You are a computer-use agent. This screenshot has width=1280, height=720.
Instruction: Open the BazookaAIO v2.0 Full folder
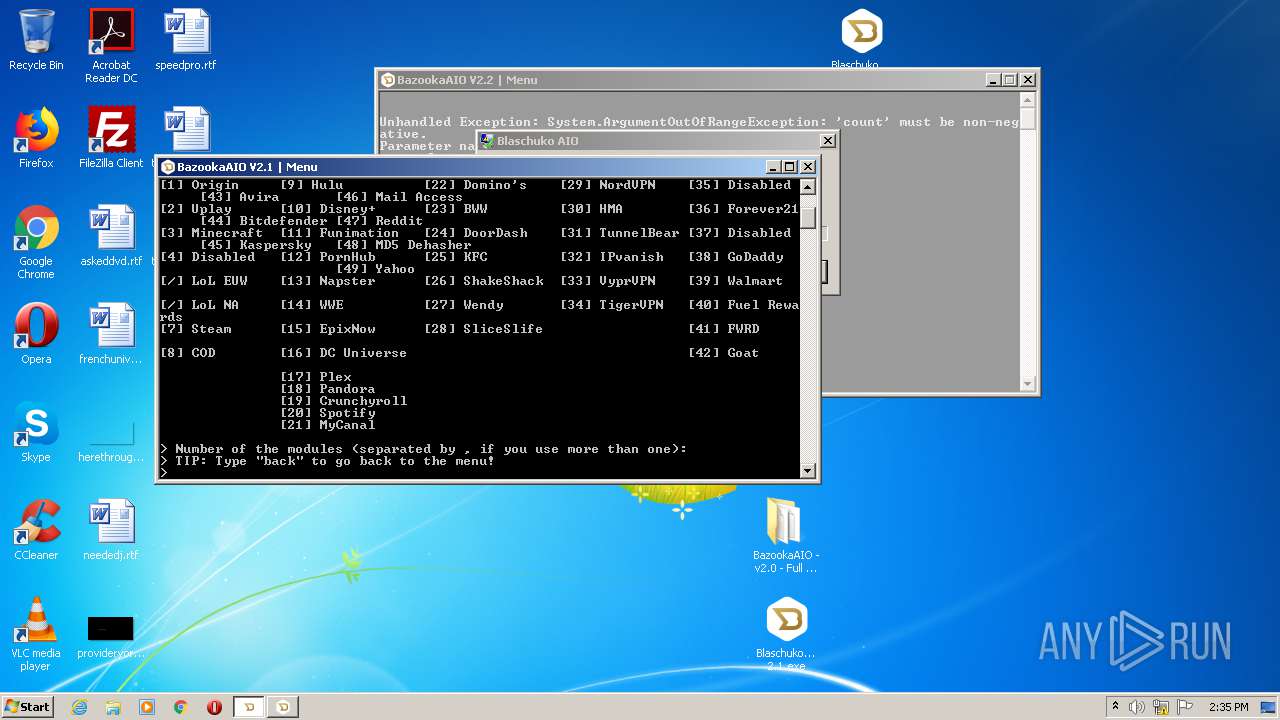tap(785, 536)
